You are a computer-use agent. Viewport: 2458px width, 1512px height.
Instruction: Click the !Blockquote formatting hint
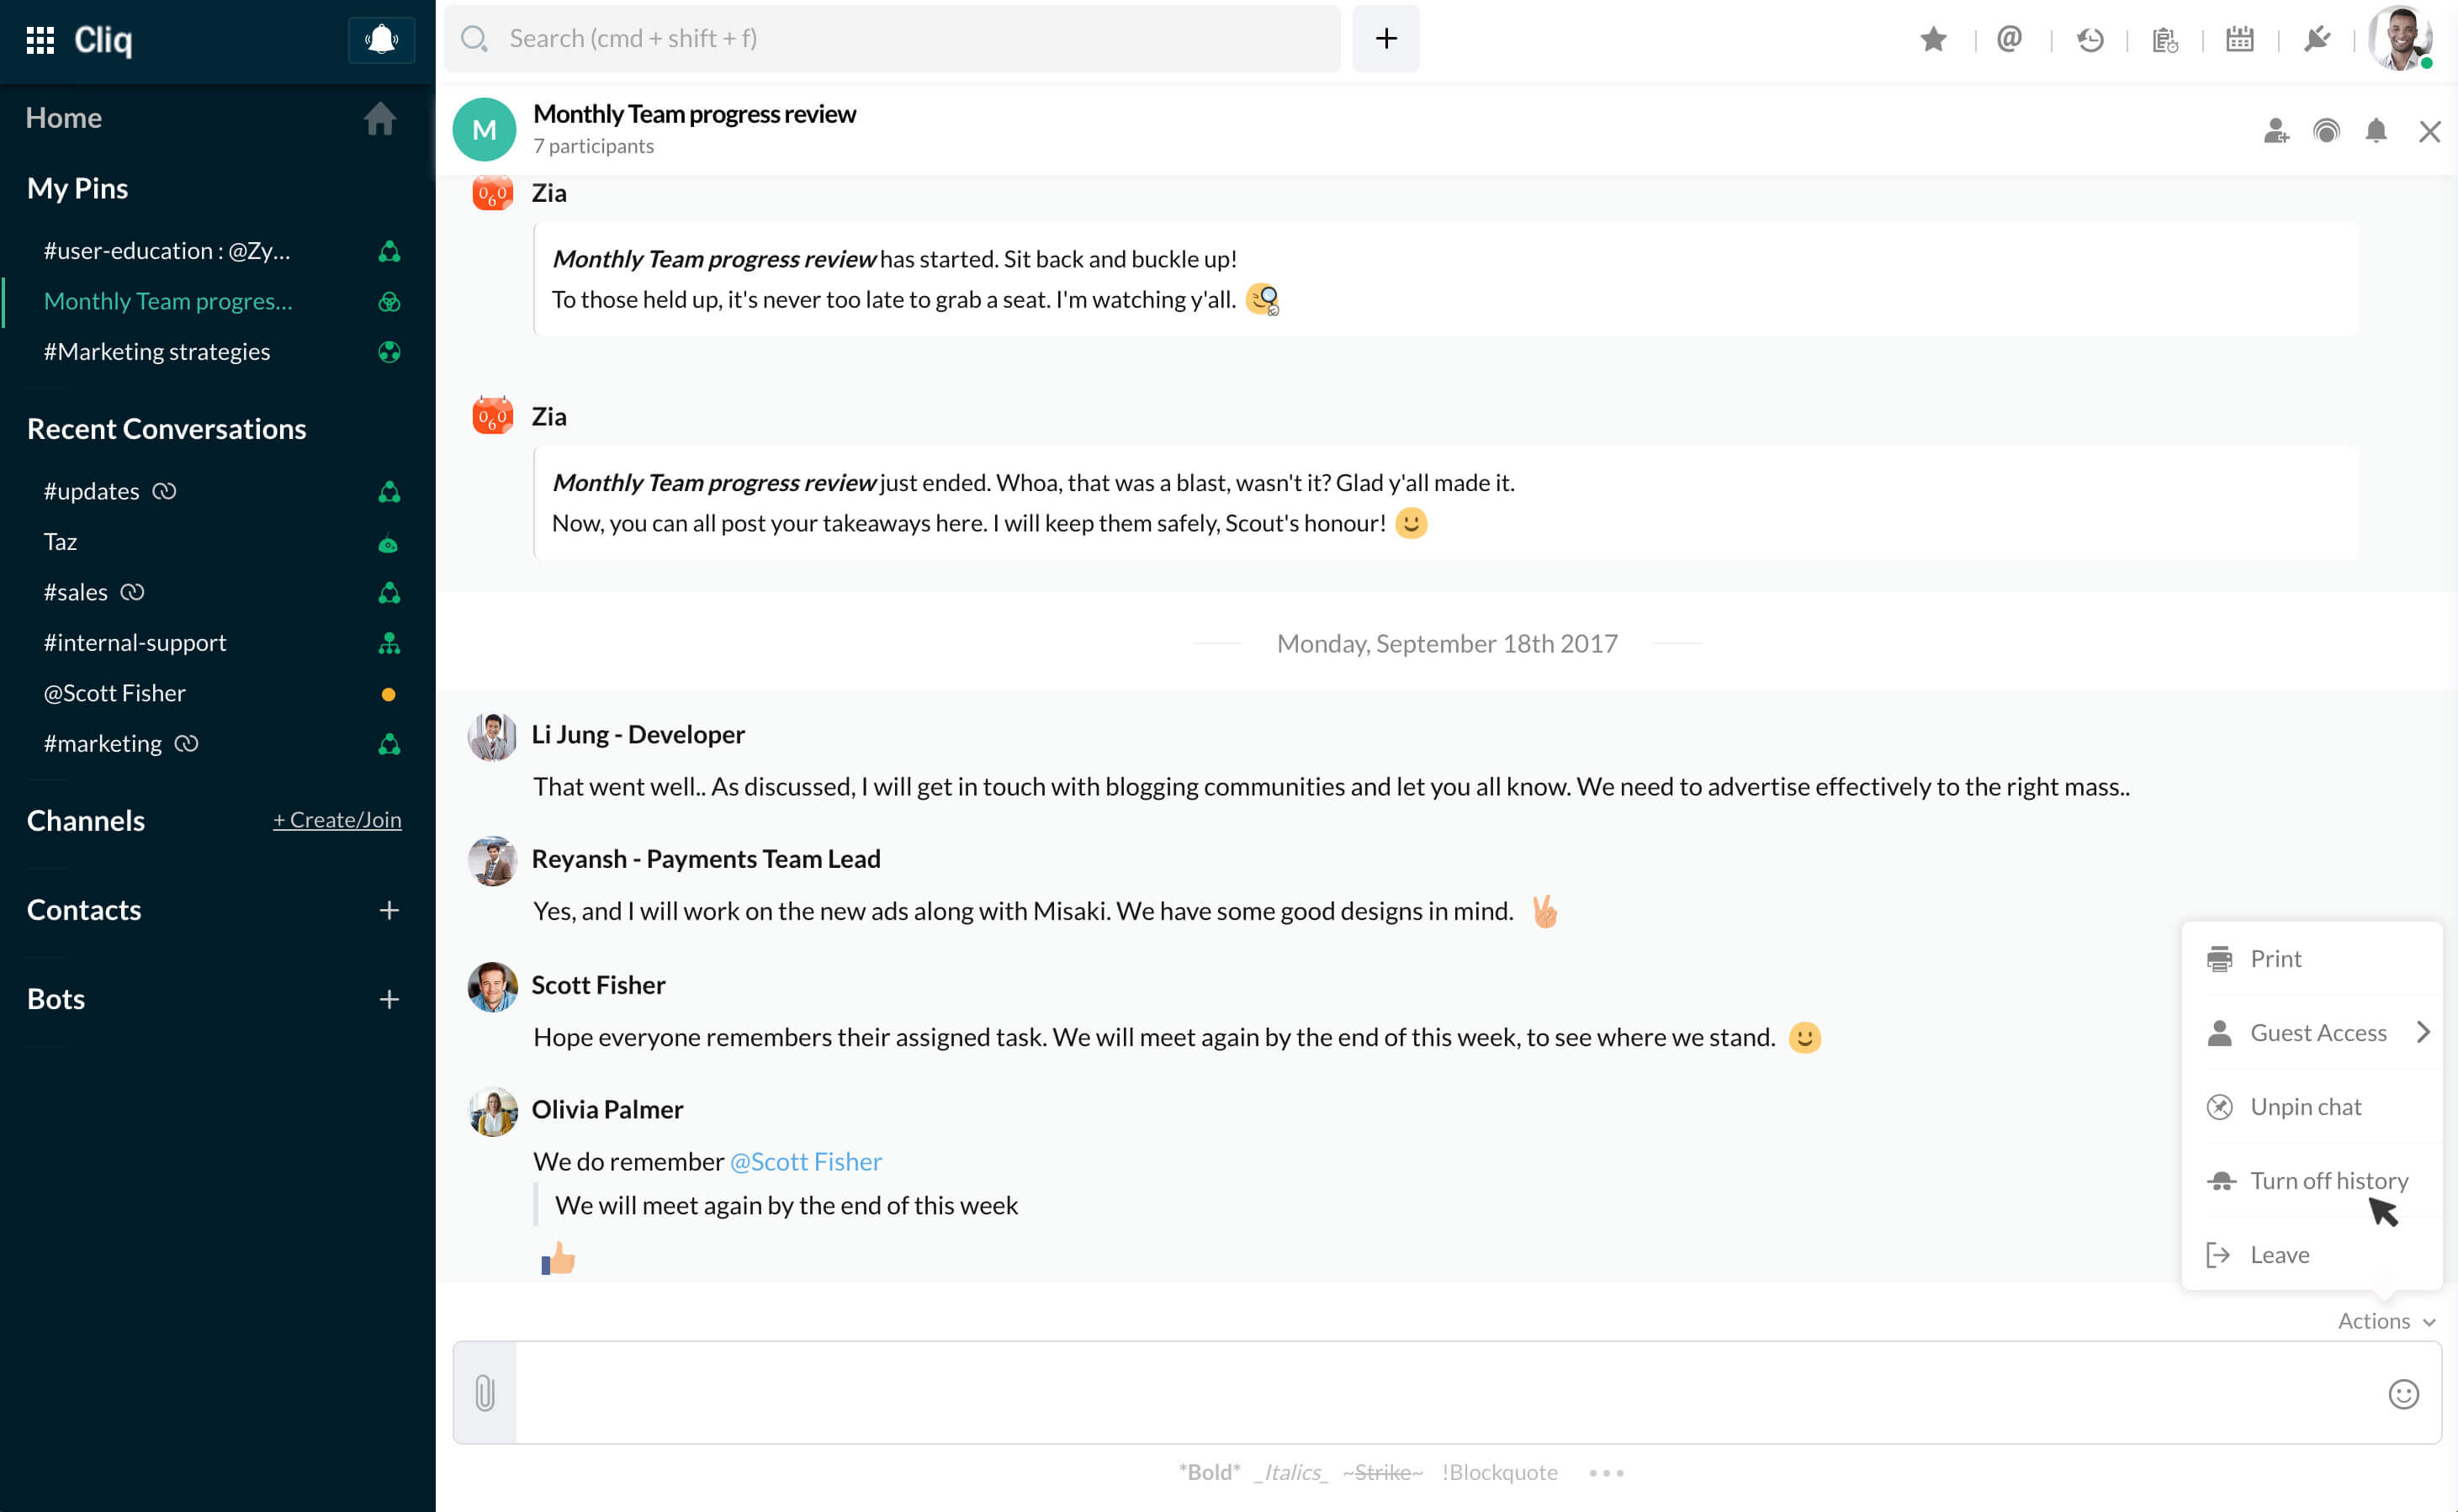coord(1500,1472)
